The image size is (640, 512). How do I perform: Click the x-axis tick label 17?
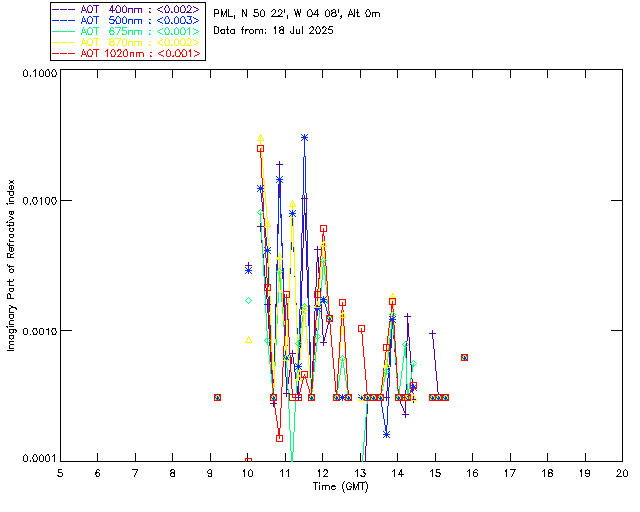510,473
